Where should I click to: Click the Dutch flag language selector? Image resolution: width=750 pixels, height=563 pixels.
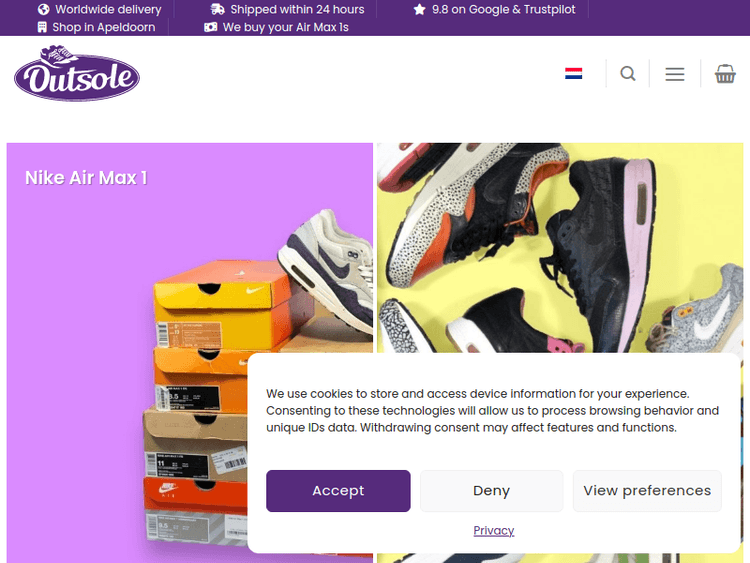(574, 74)
